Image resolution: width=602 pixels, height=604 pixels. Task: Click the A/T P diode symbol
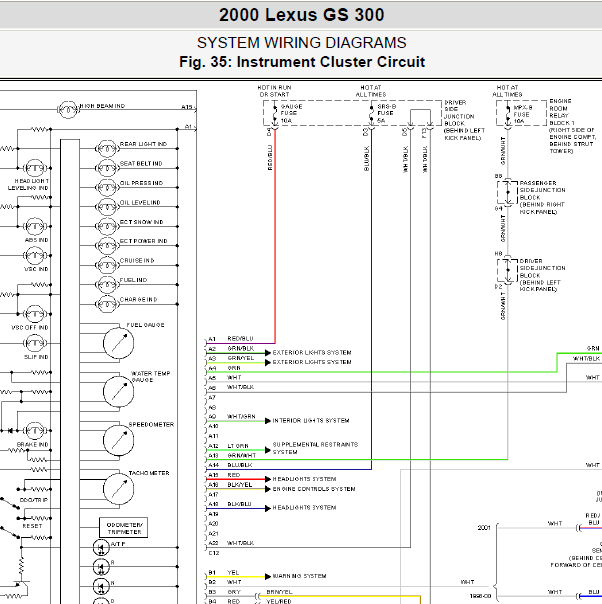tap(101, 547)
